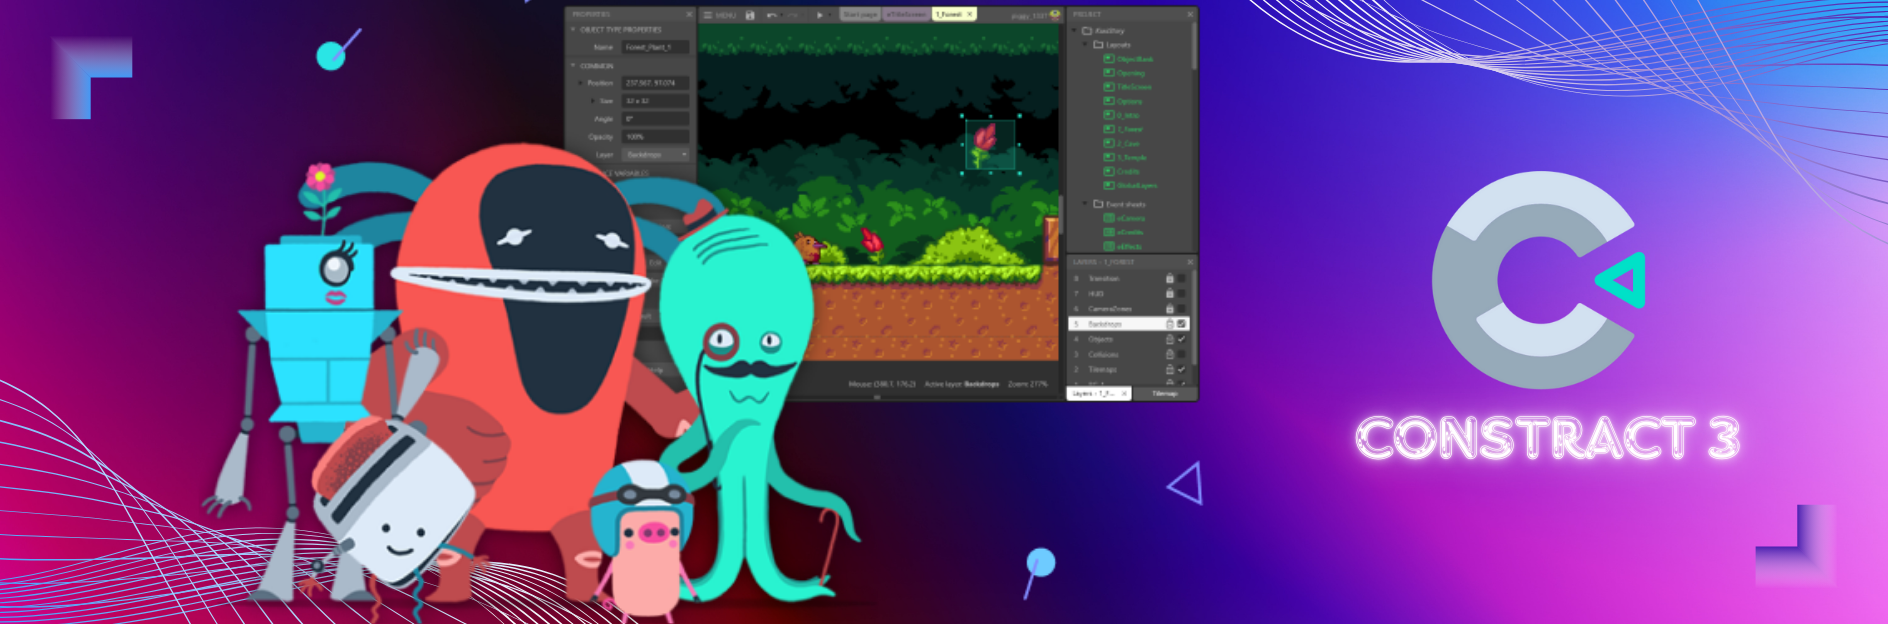Toggle visibility checkbox of Backdrops layer
The image size is (1888, 624).
[1182, 324]
